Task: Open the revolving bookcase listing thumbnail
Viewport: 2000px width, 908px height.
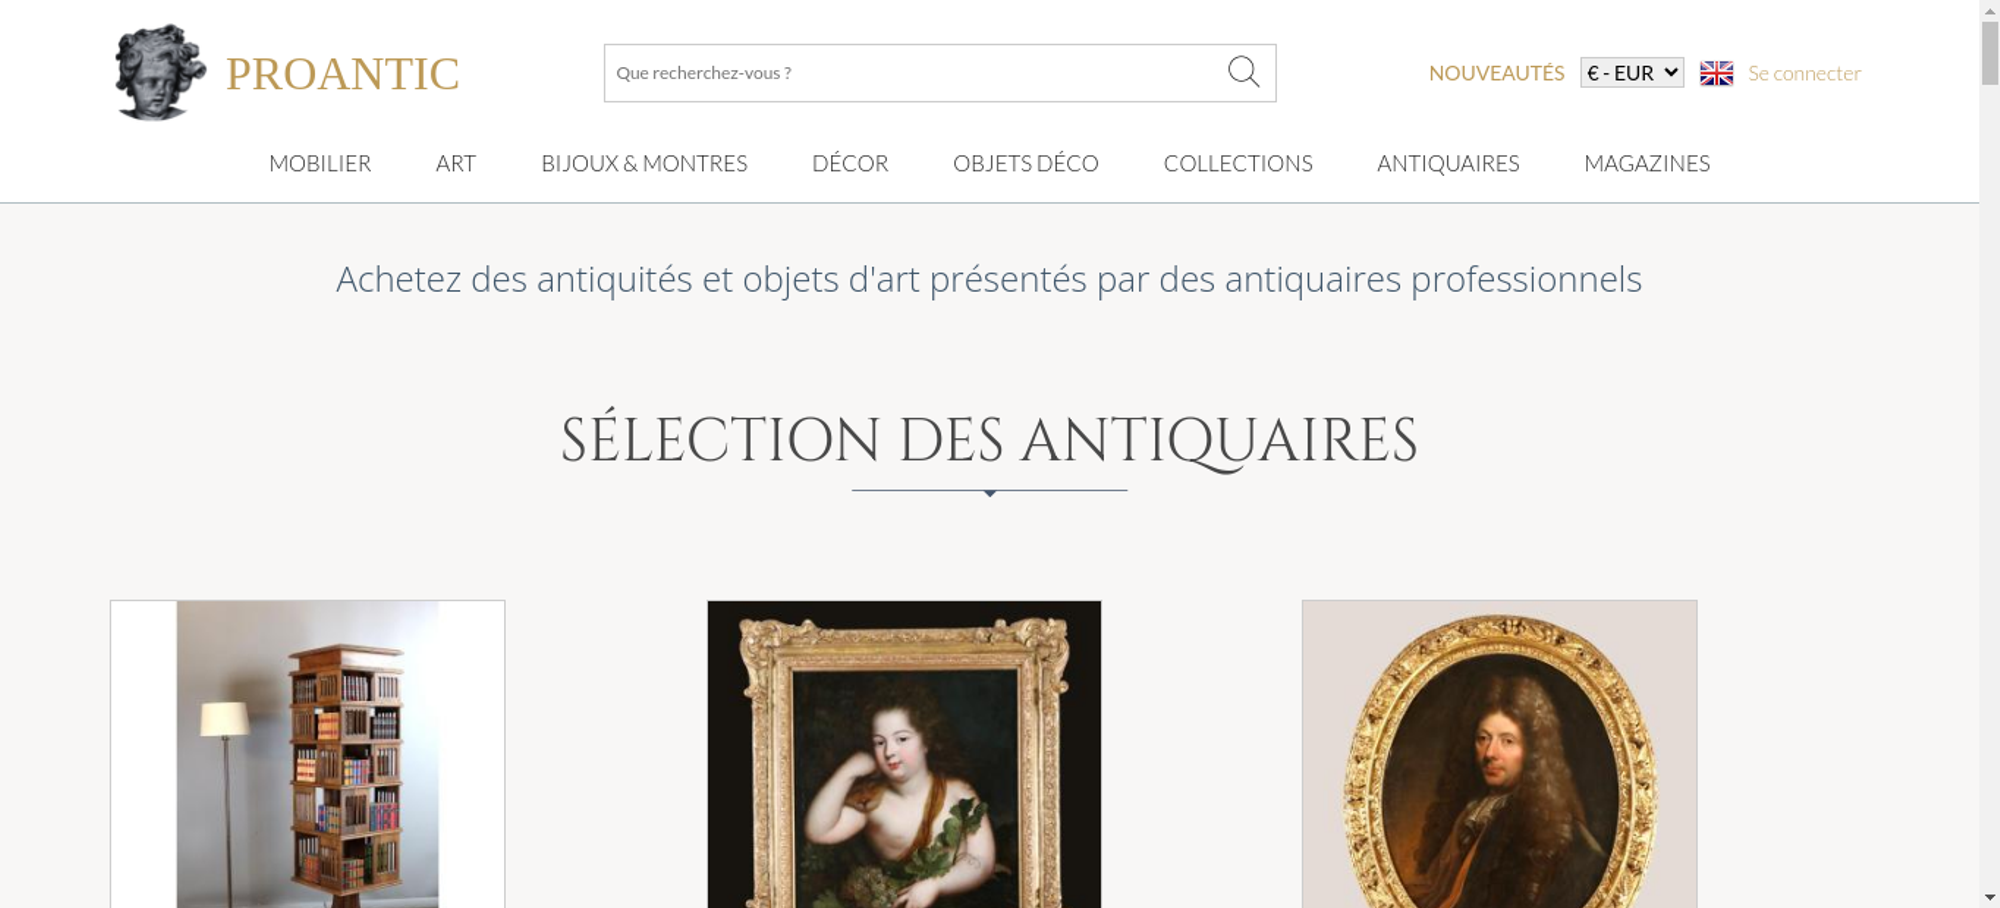Action: (x=308, y=754)
